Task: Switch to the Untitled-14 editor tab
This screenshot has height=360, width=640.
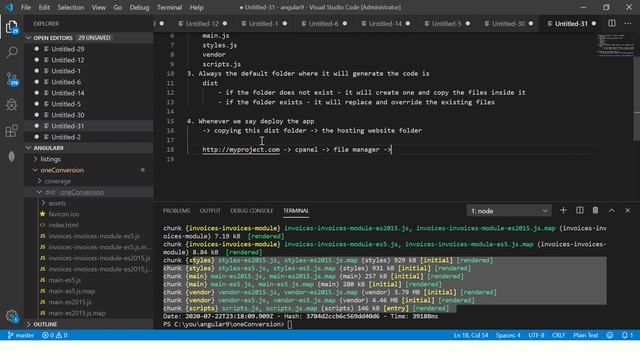Action: (385, 24)
